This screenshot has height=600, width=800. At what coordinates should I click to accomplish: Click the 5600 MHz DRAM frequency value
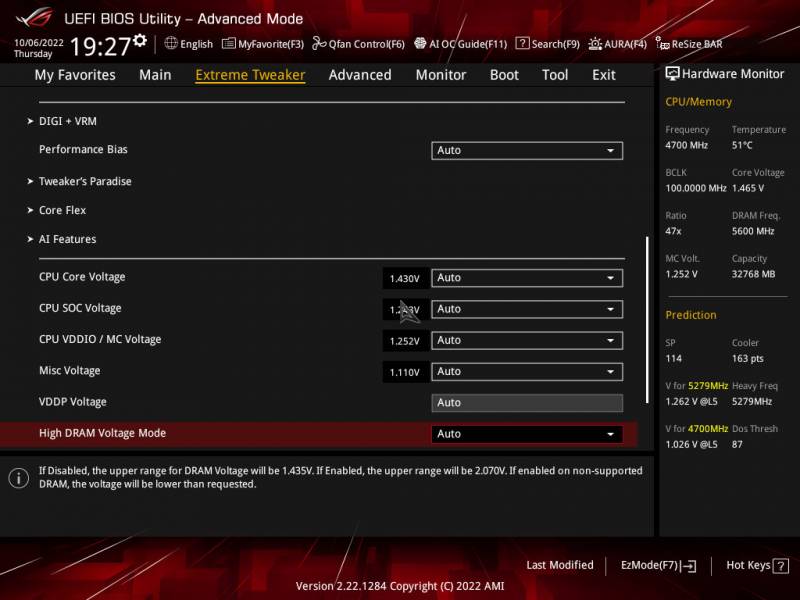[x=753, y=231]
